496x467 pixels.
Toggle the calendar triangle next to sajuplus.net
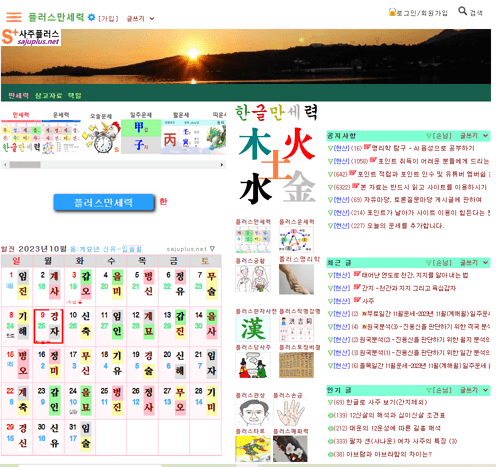point(212,249)
